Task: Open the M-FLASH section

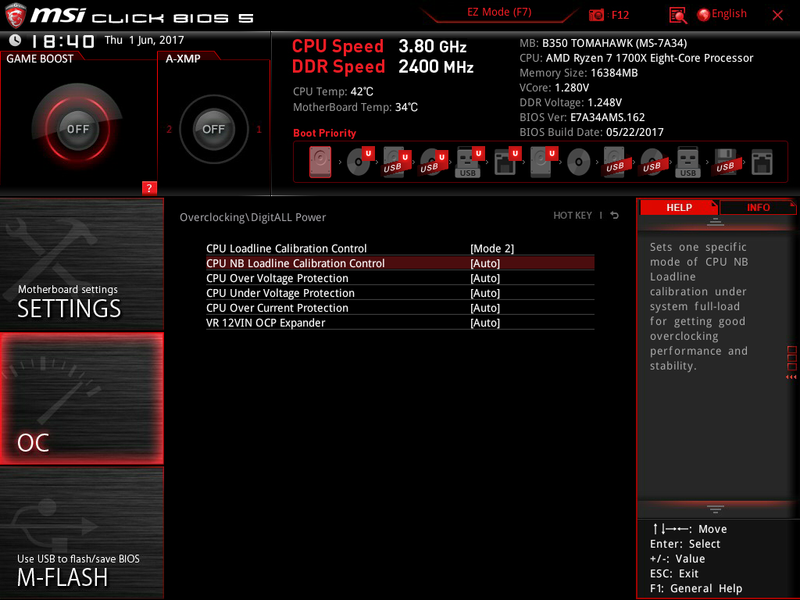Action: click(82, 533)
